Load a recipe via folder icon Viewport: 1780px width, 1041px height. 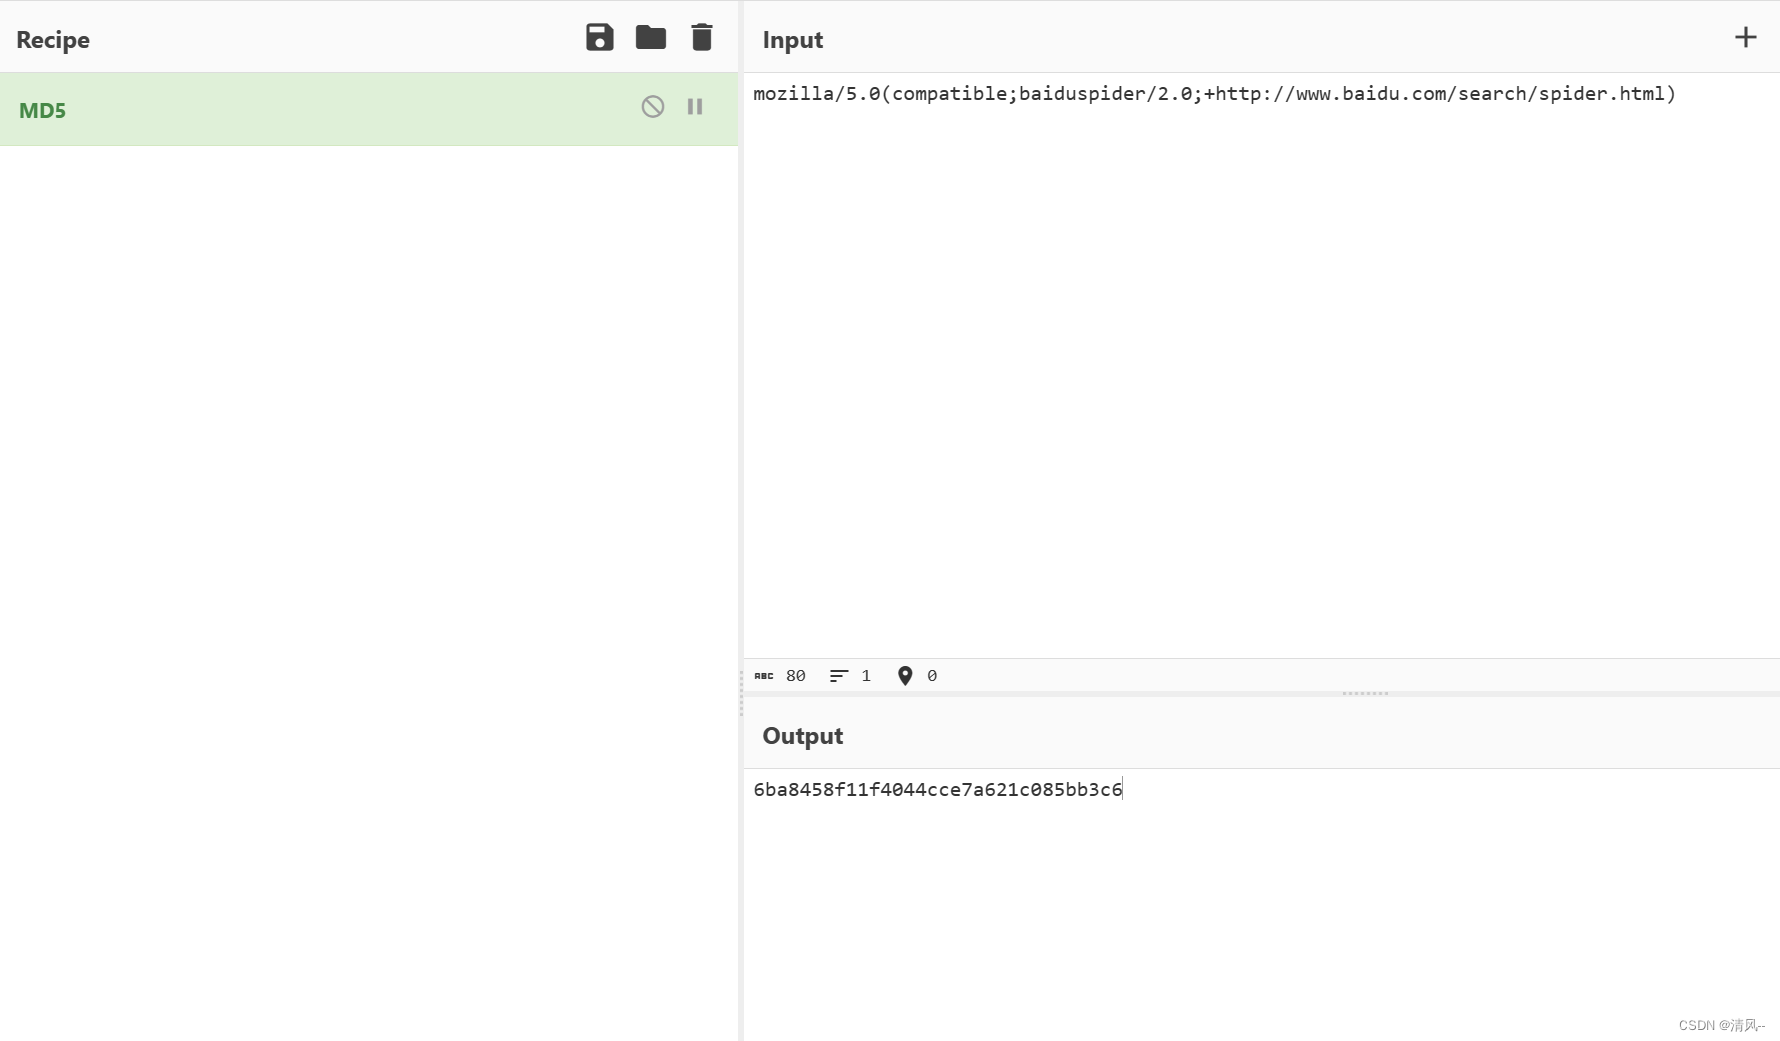[651, 38]
